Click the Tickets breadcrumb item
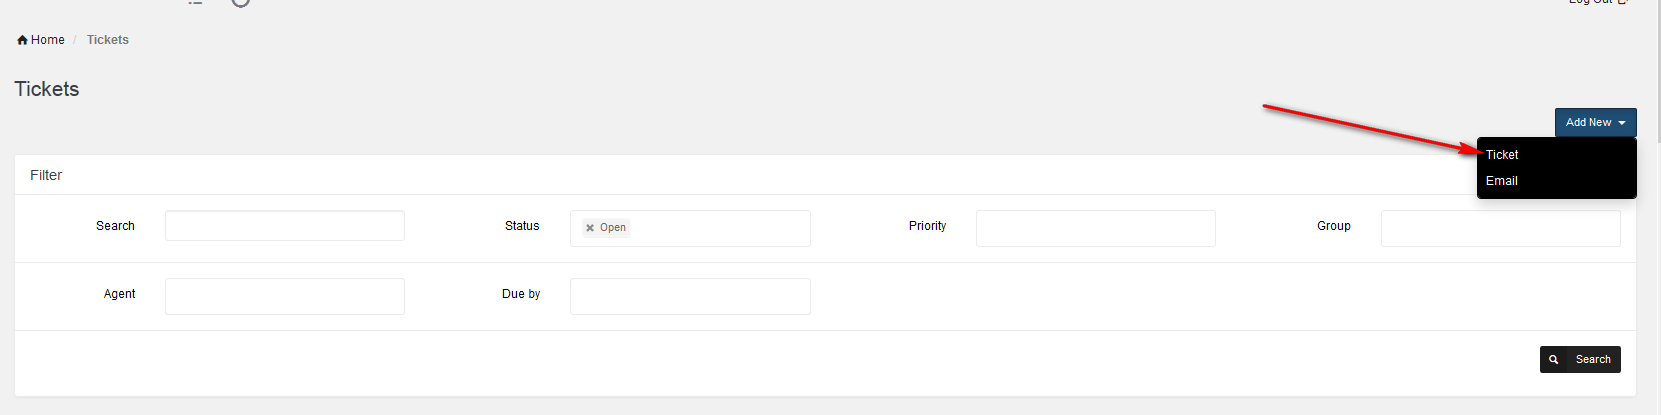1661x415 pixels. (108, 40)
